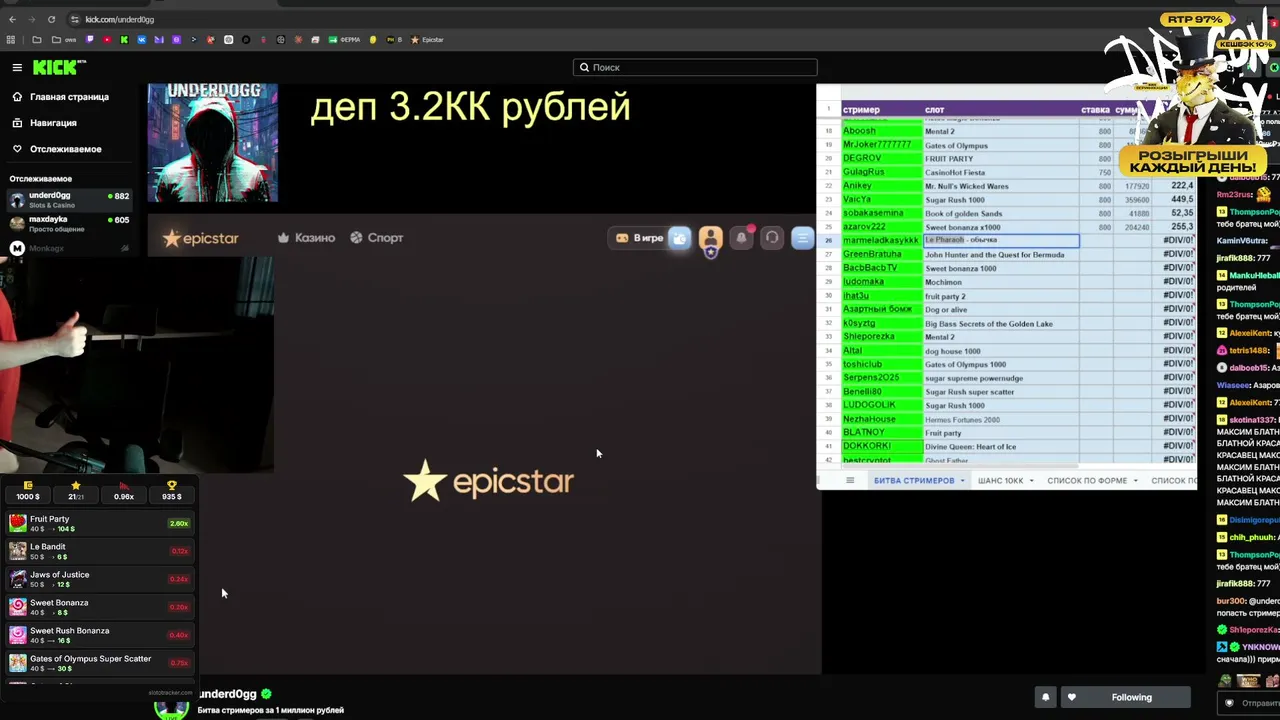
Task: Open the ШАНС 10КК tab dropdown arrow
Action: pos(1031,481)
